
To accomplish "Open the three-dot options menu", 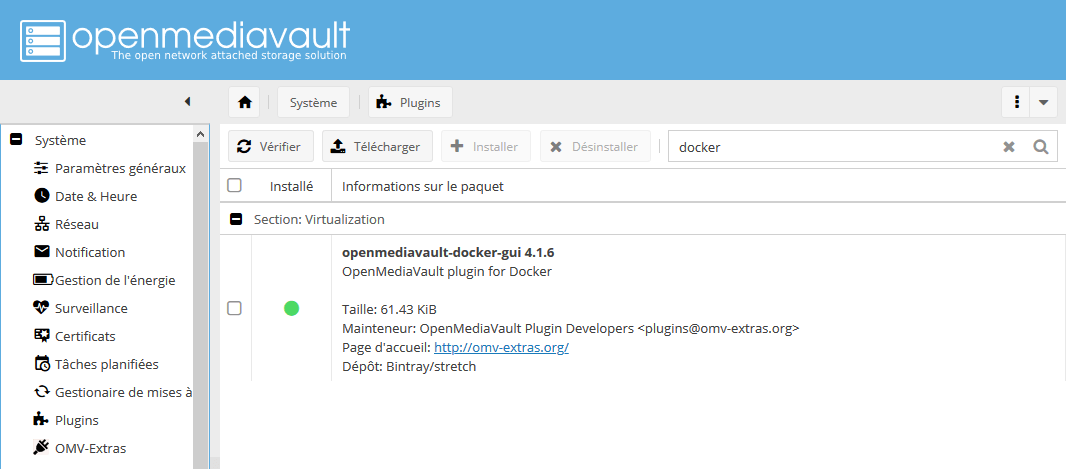I will pos(1016,102).
